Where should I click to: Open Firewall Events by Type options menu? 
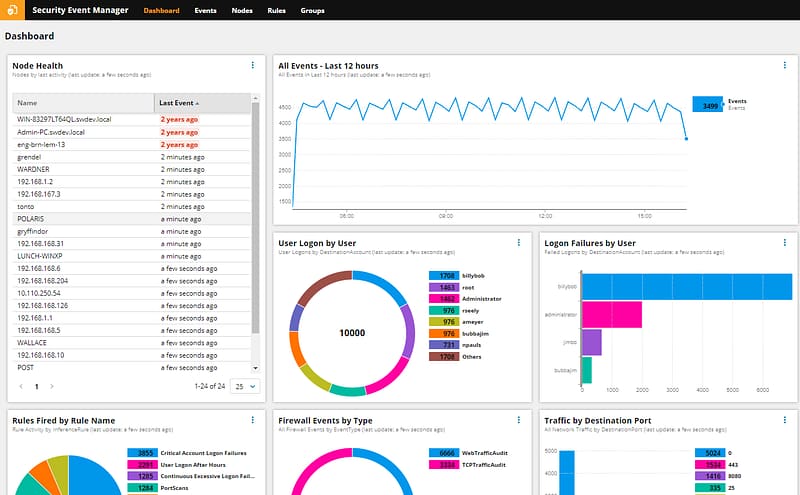pyautogui.click(x=519, y=419)
